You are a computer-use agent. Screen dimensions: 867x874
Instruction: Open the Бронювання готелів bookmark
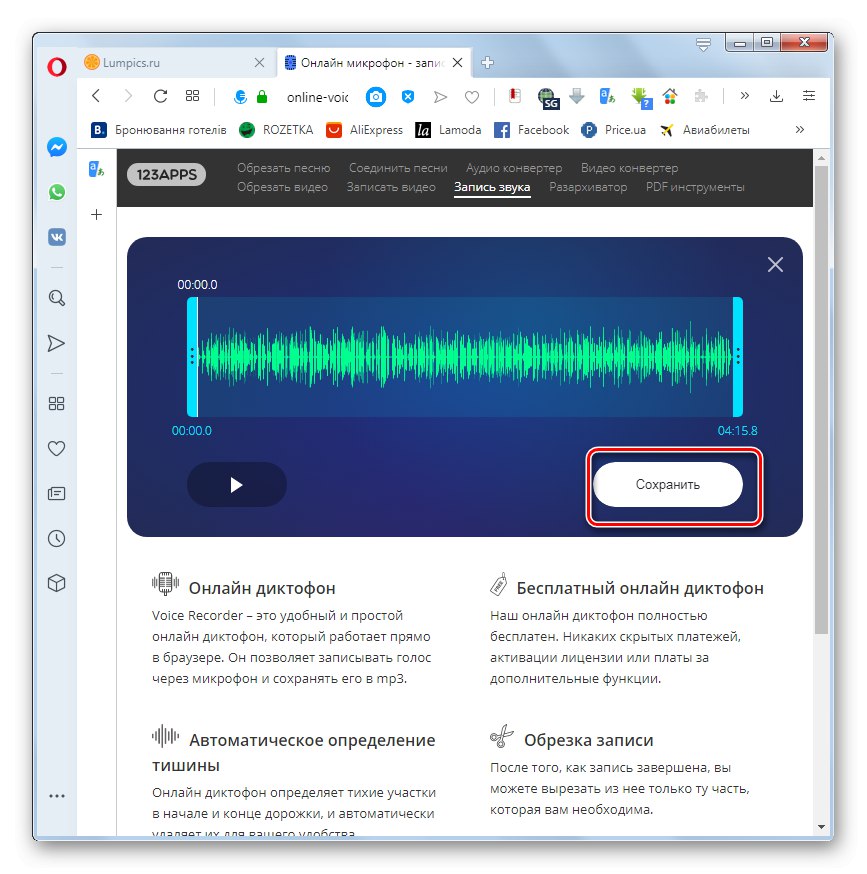point(158,130)
